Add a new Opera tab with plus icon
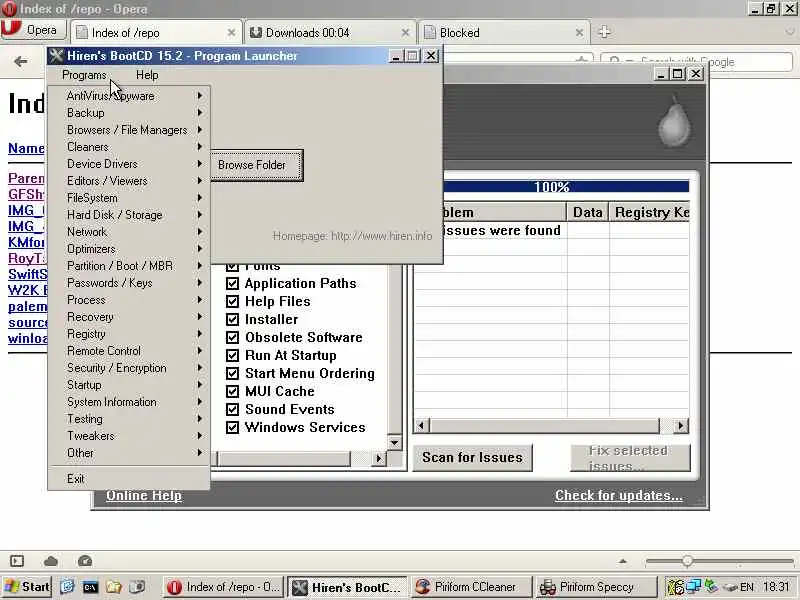The height and width of the screenshot is (600, 800). click(604, 32)
